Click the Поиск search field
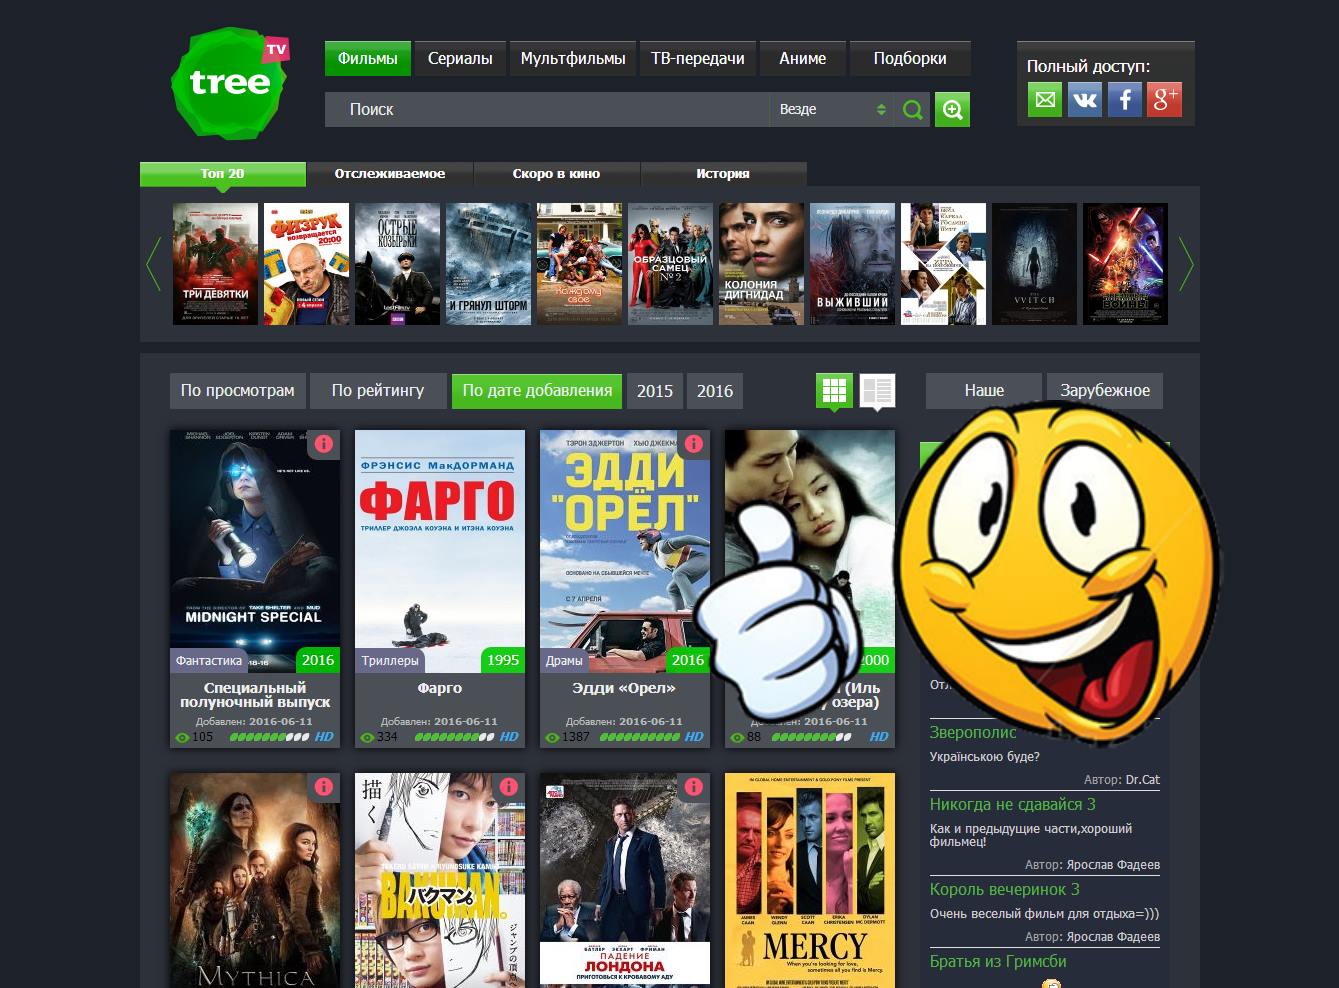This screenshot has height=988, width=1339. (546, 110)
